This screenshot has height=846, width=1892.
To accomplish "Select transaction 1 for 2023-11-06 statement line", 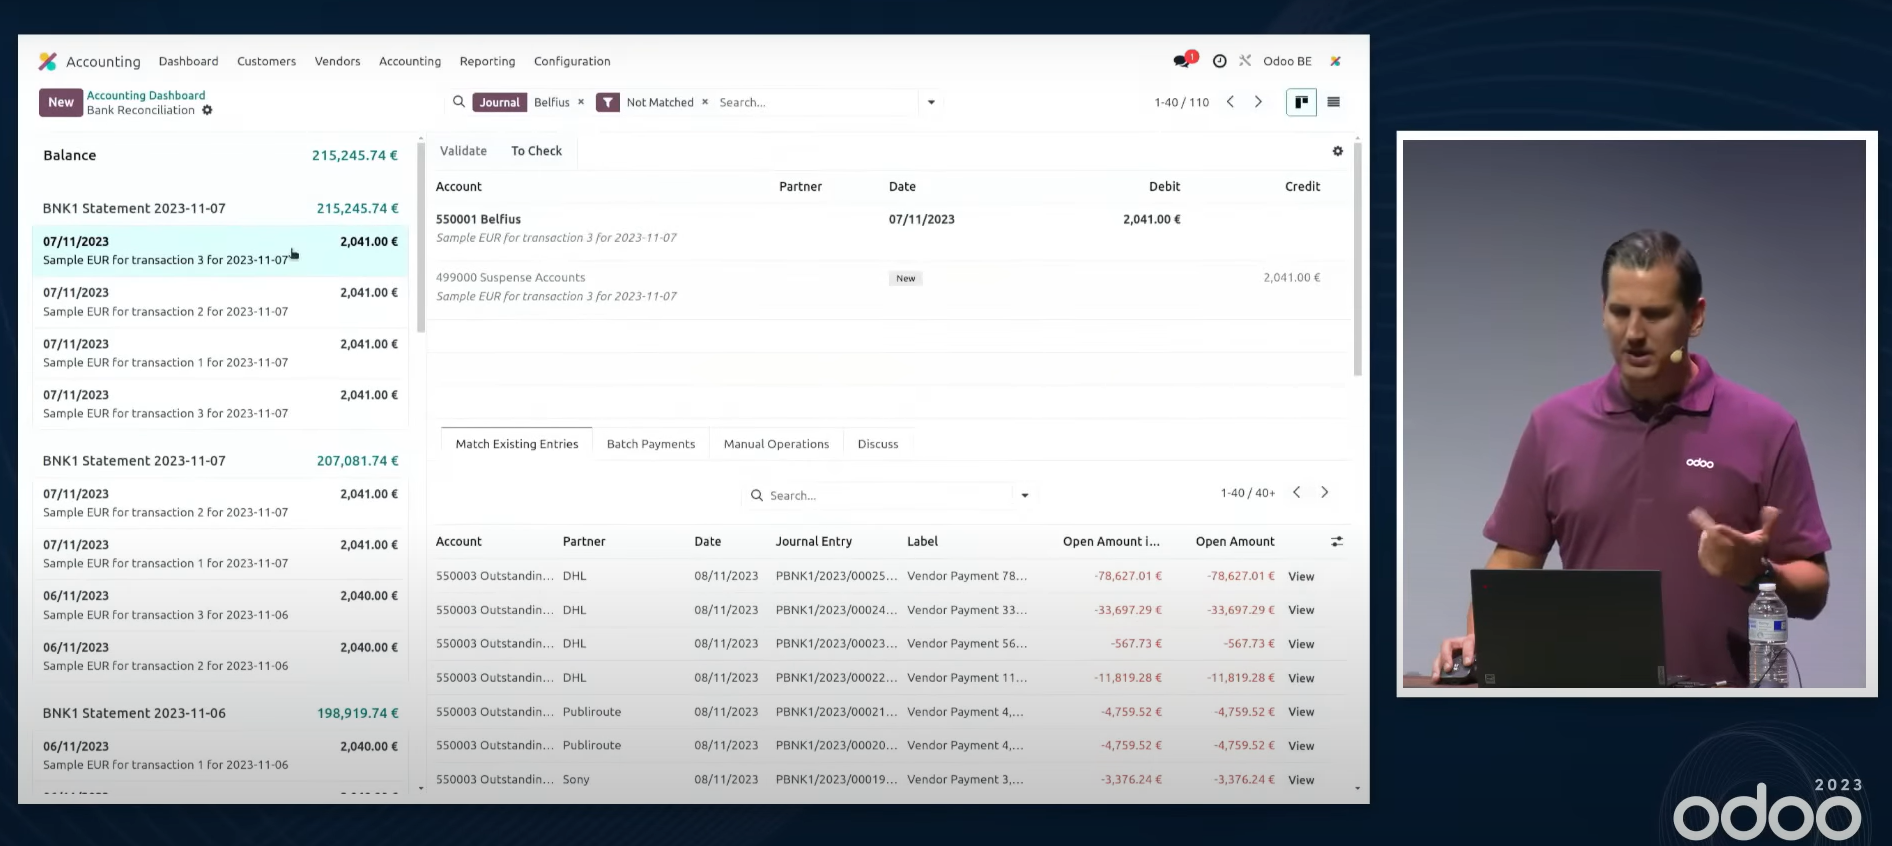I will pyautogui.click(x=220, y=755).
